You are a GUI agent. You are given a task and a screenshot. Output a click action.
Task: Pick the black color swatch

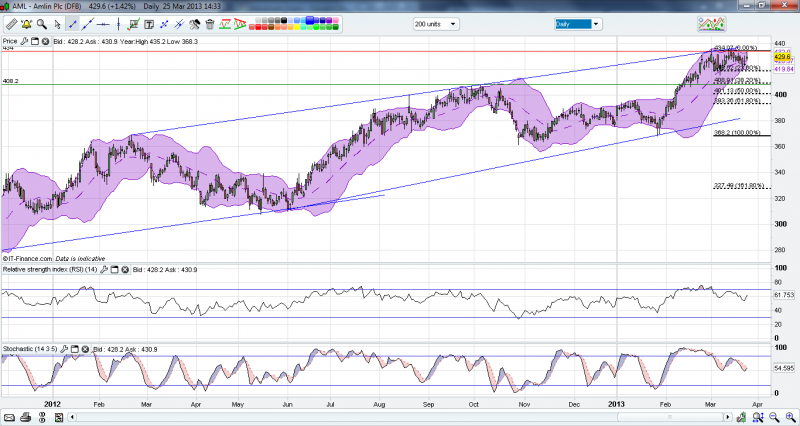[284, 20]
